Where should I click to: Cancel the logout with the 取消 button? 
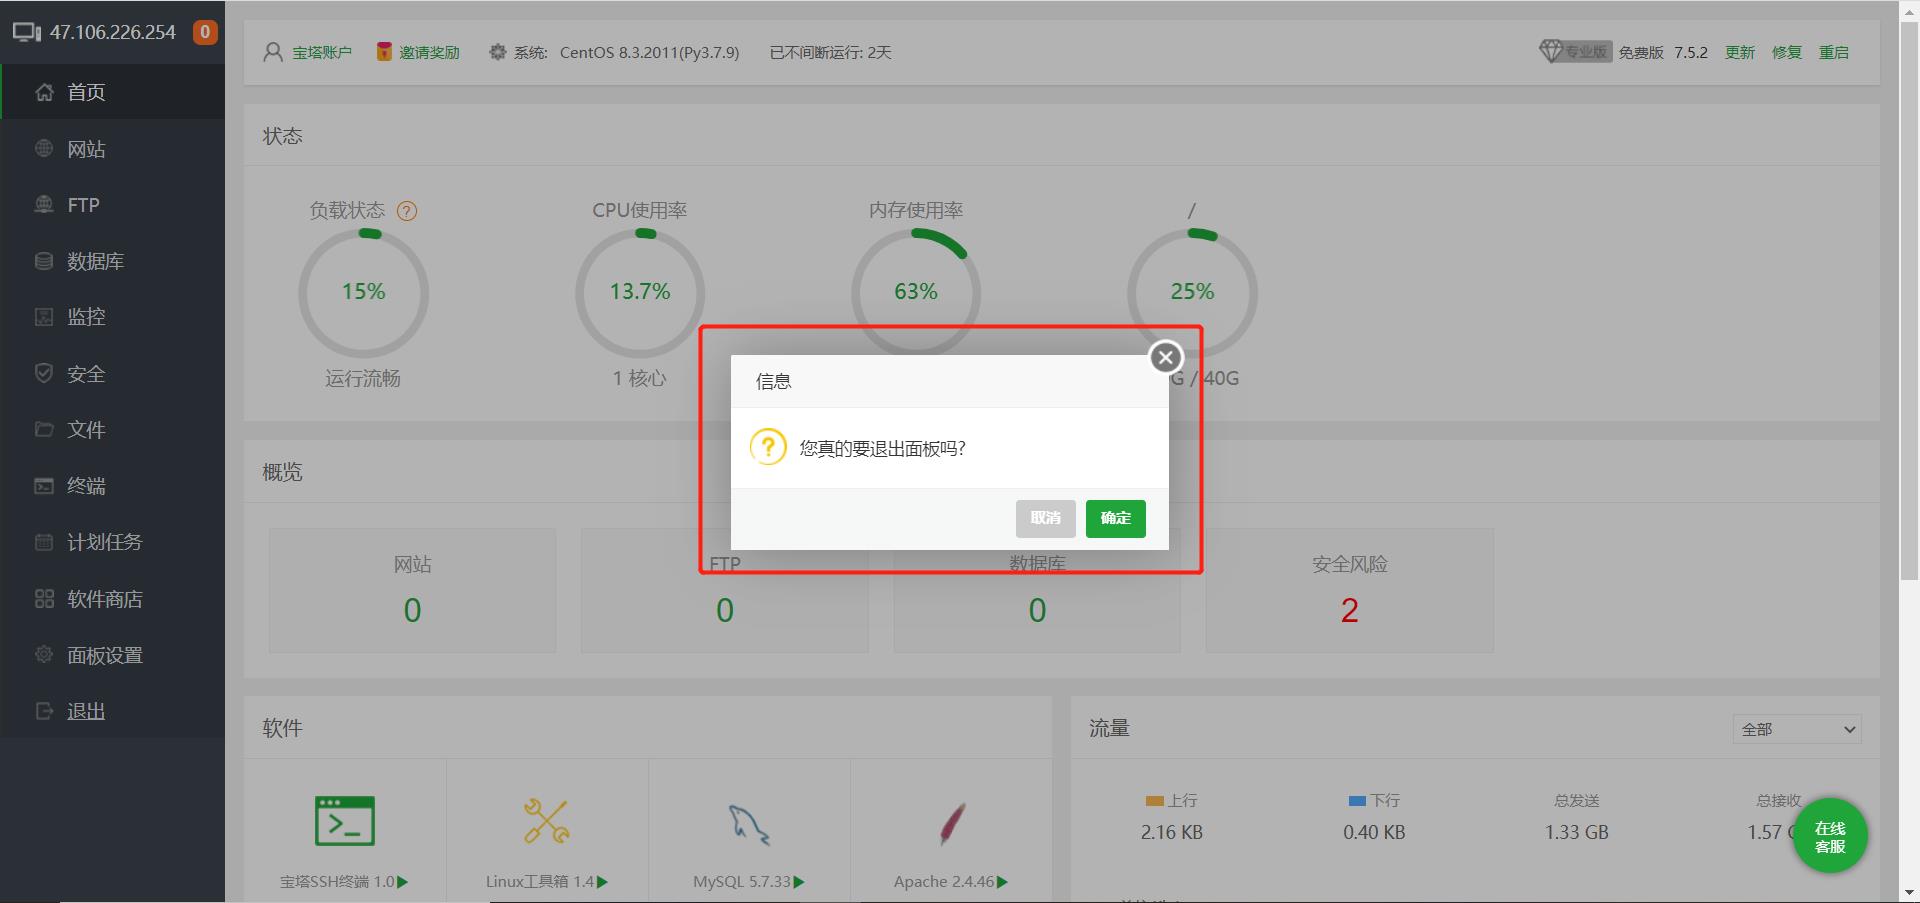click(x=1045, y=518)
